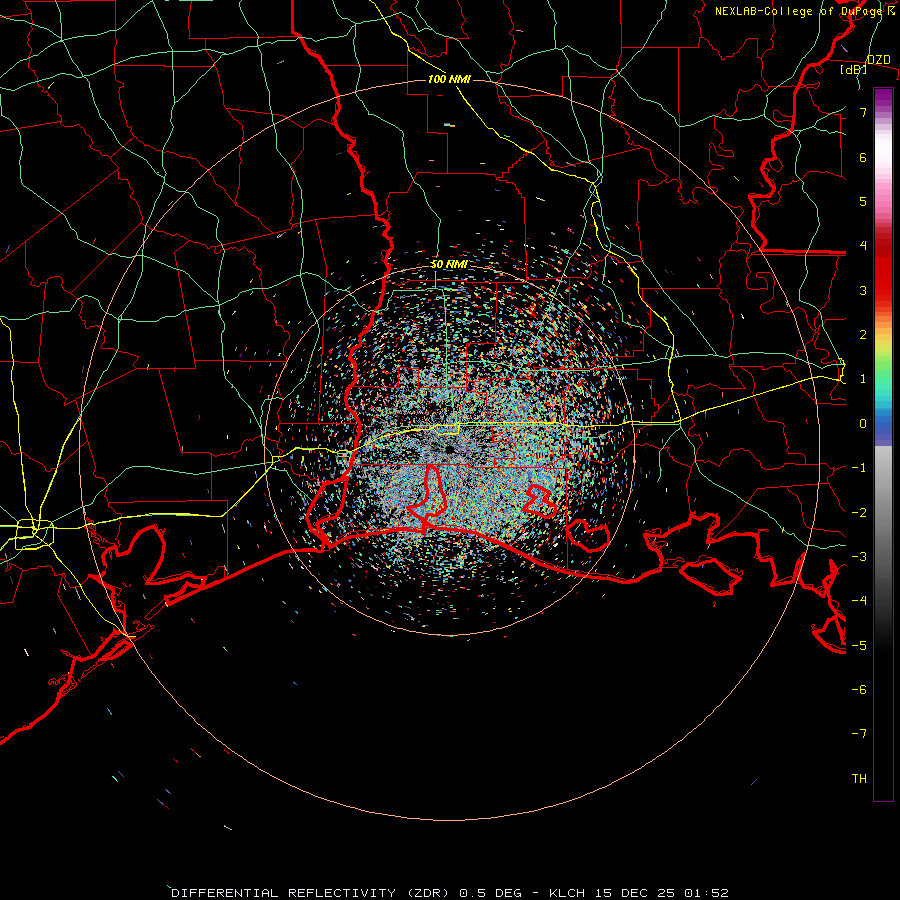900x900 pixels.
Task: Click the KLCH 15 DEC 25 01:52 timestamp
Action: point(639,893)
